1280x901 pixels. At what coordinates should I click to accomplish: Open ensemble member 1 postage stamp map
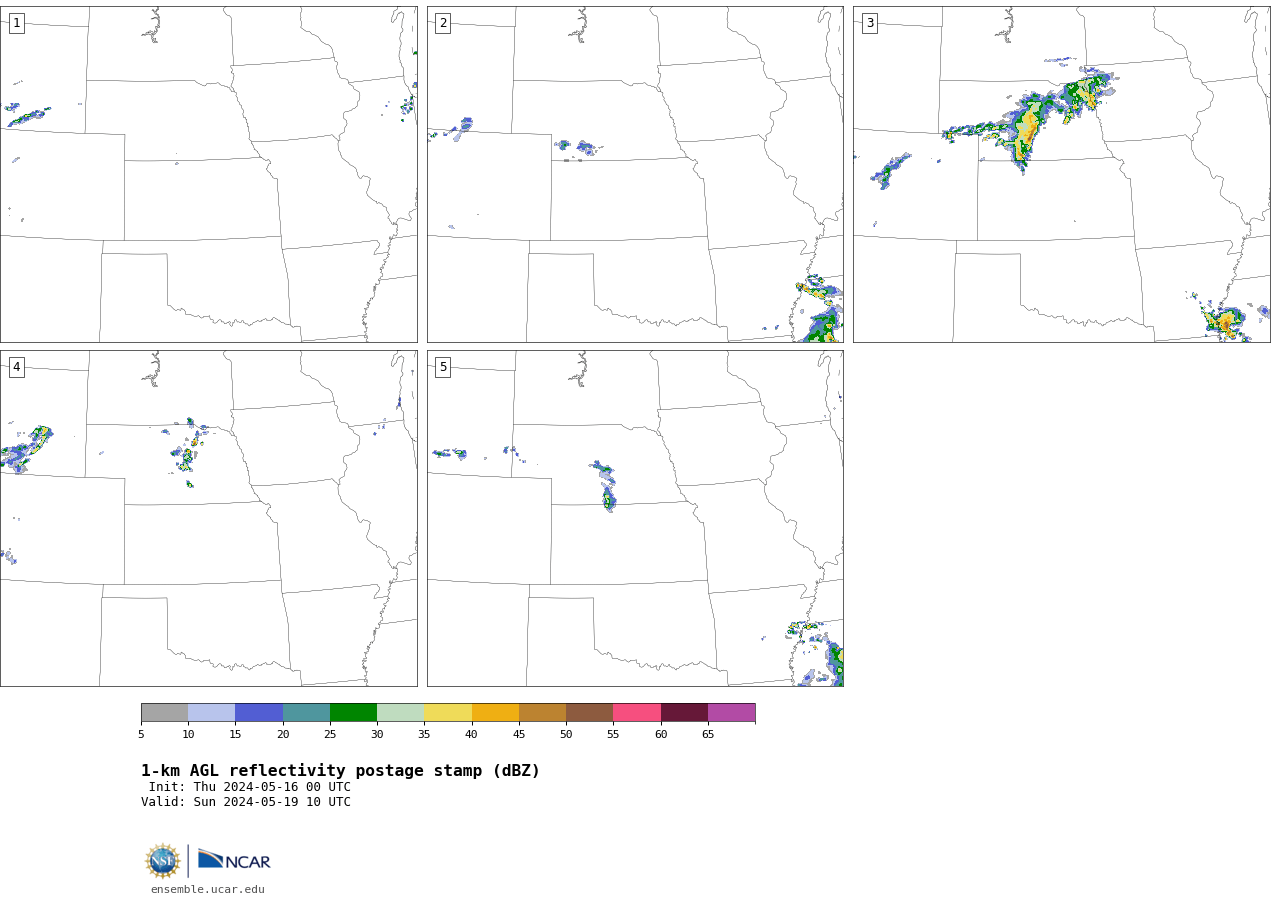click(209, 175)
